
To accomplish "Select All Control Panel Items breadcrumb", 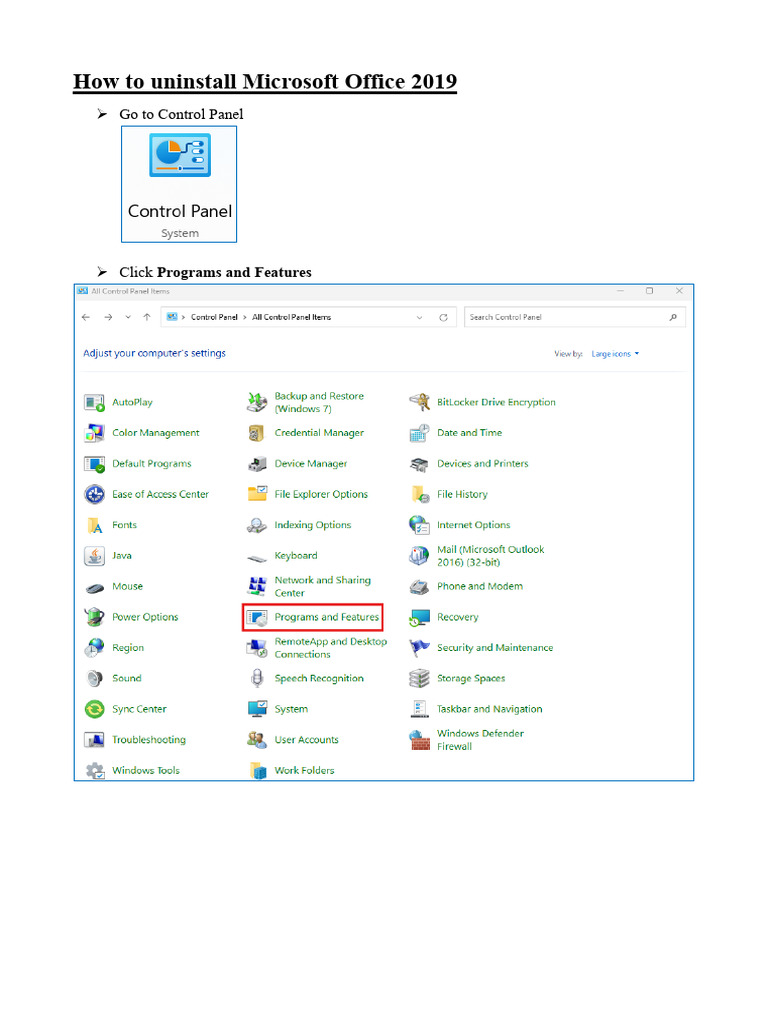I will point(291,317).
